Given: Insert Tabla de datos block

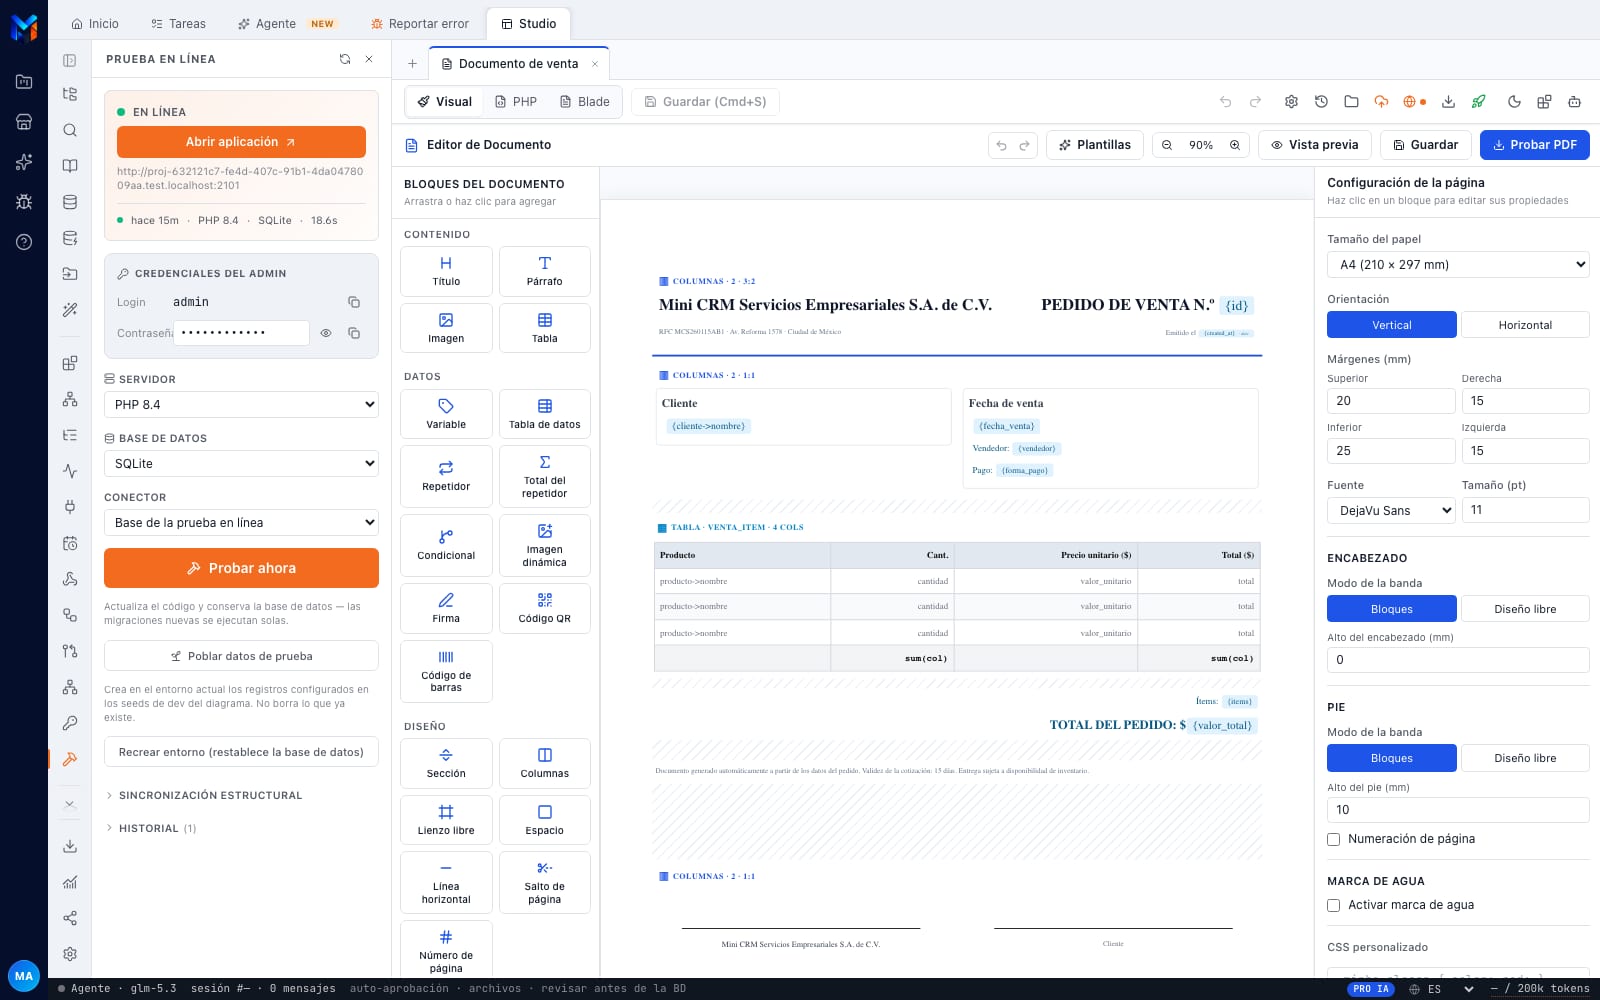Looking at the screenshot, I should pos(544,414).
